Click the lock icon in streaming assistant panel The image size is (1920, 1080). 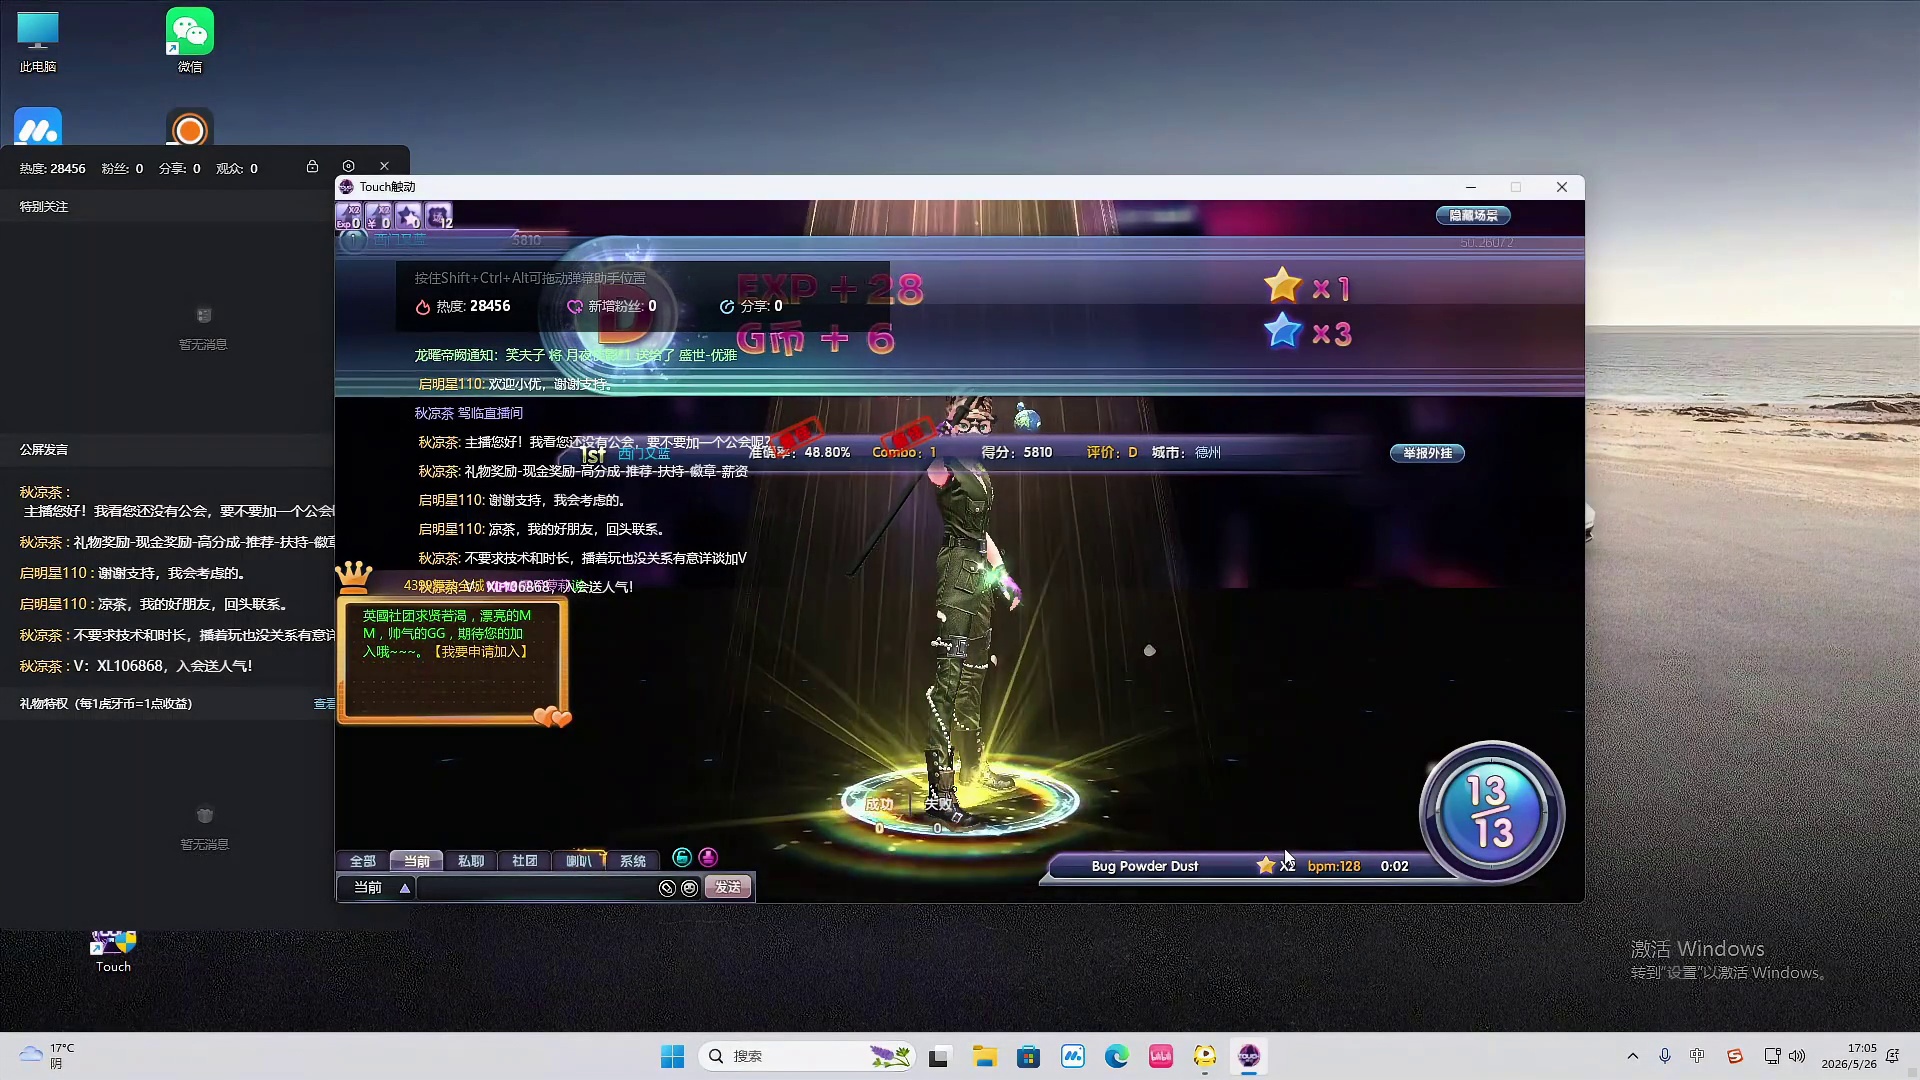click(312, 167)
